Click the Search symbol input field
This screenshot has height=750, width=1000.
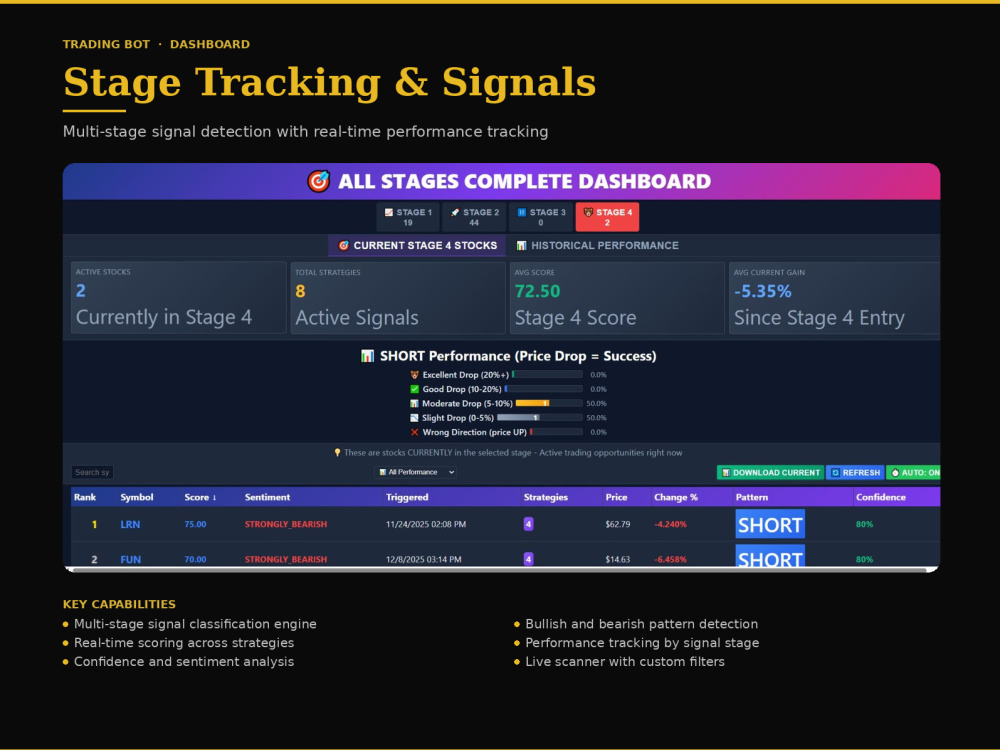[92, 473]
